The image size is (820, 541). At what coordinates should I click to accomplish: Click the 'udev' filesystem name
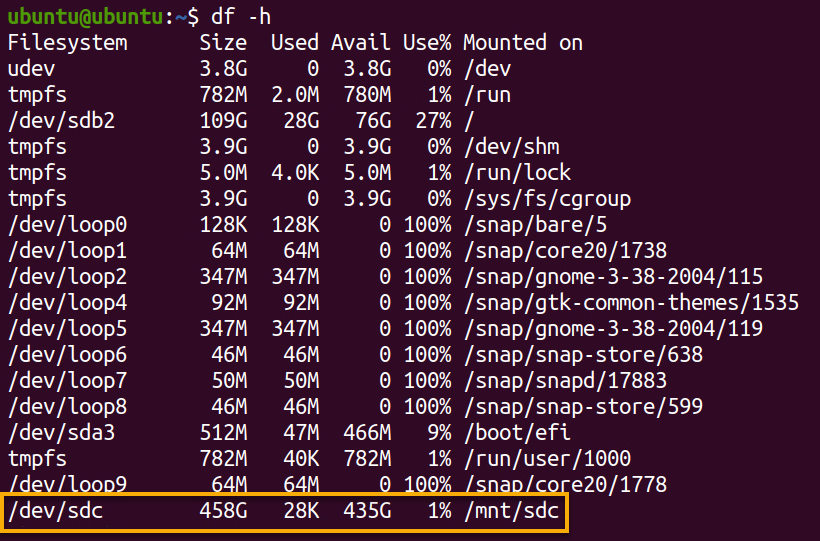(31, 69)
